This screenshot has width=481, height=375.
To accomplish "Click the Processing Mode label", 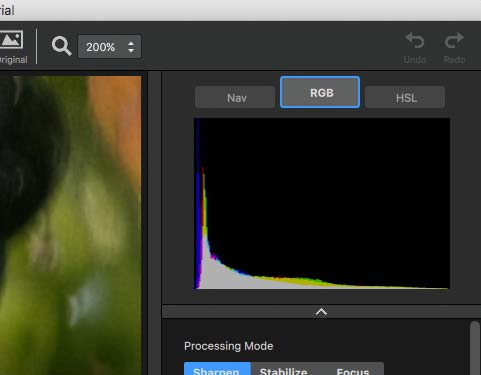I will pos(229,346).
